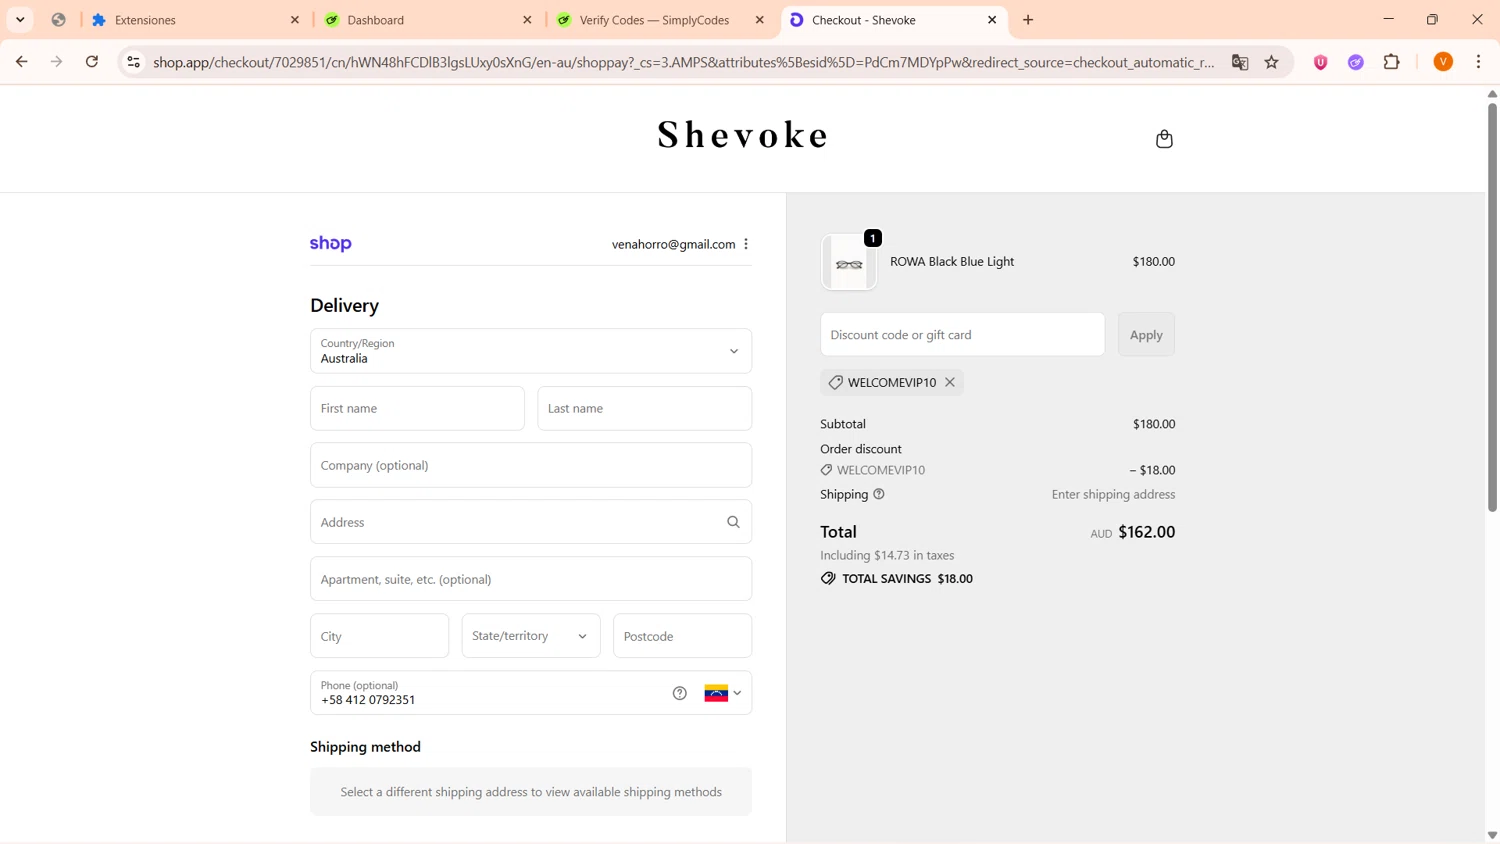Switch to the Dashboard tab
This screenshot has width=1500, height=844.
point(429,20)
